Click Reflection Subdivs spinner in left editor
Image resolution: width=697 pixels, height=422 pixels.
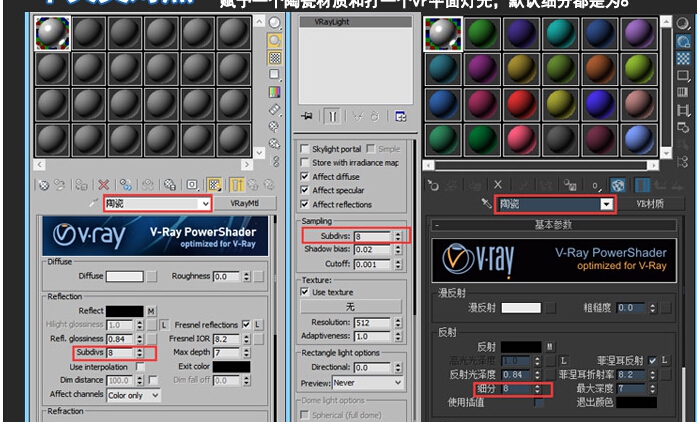(x=140, y=353)
